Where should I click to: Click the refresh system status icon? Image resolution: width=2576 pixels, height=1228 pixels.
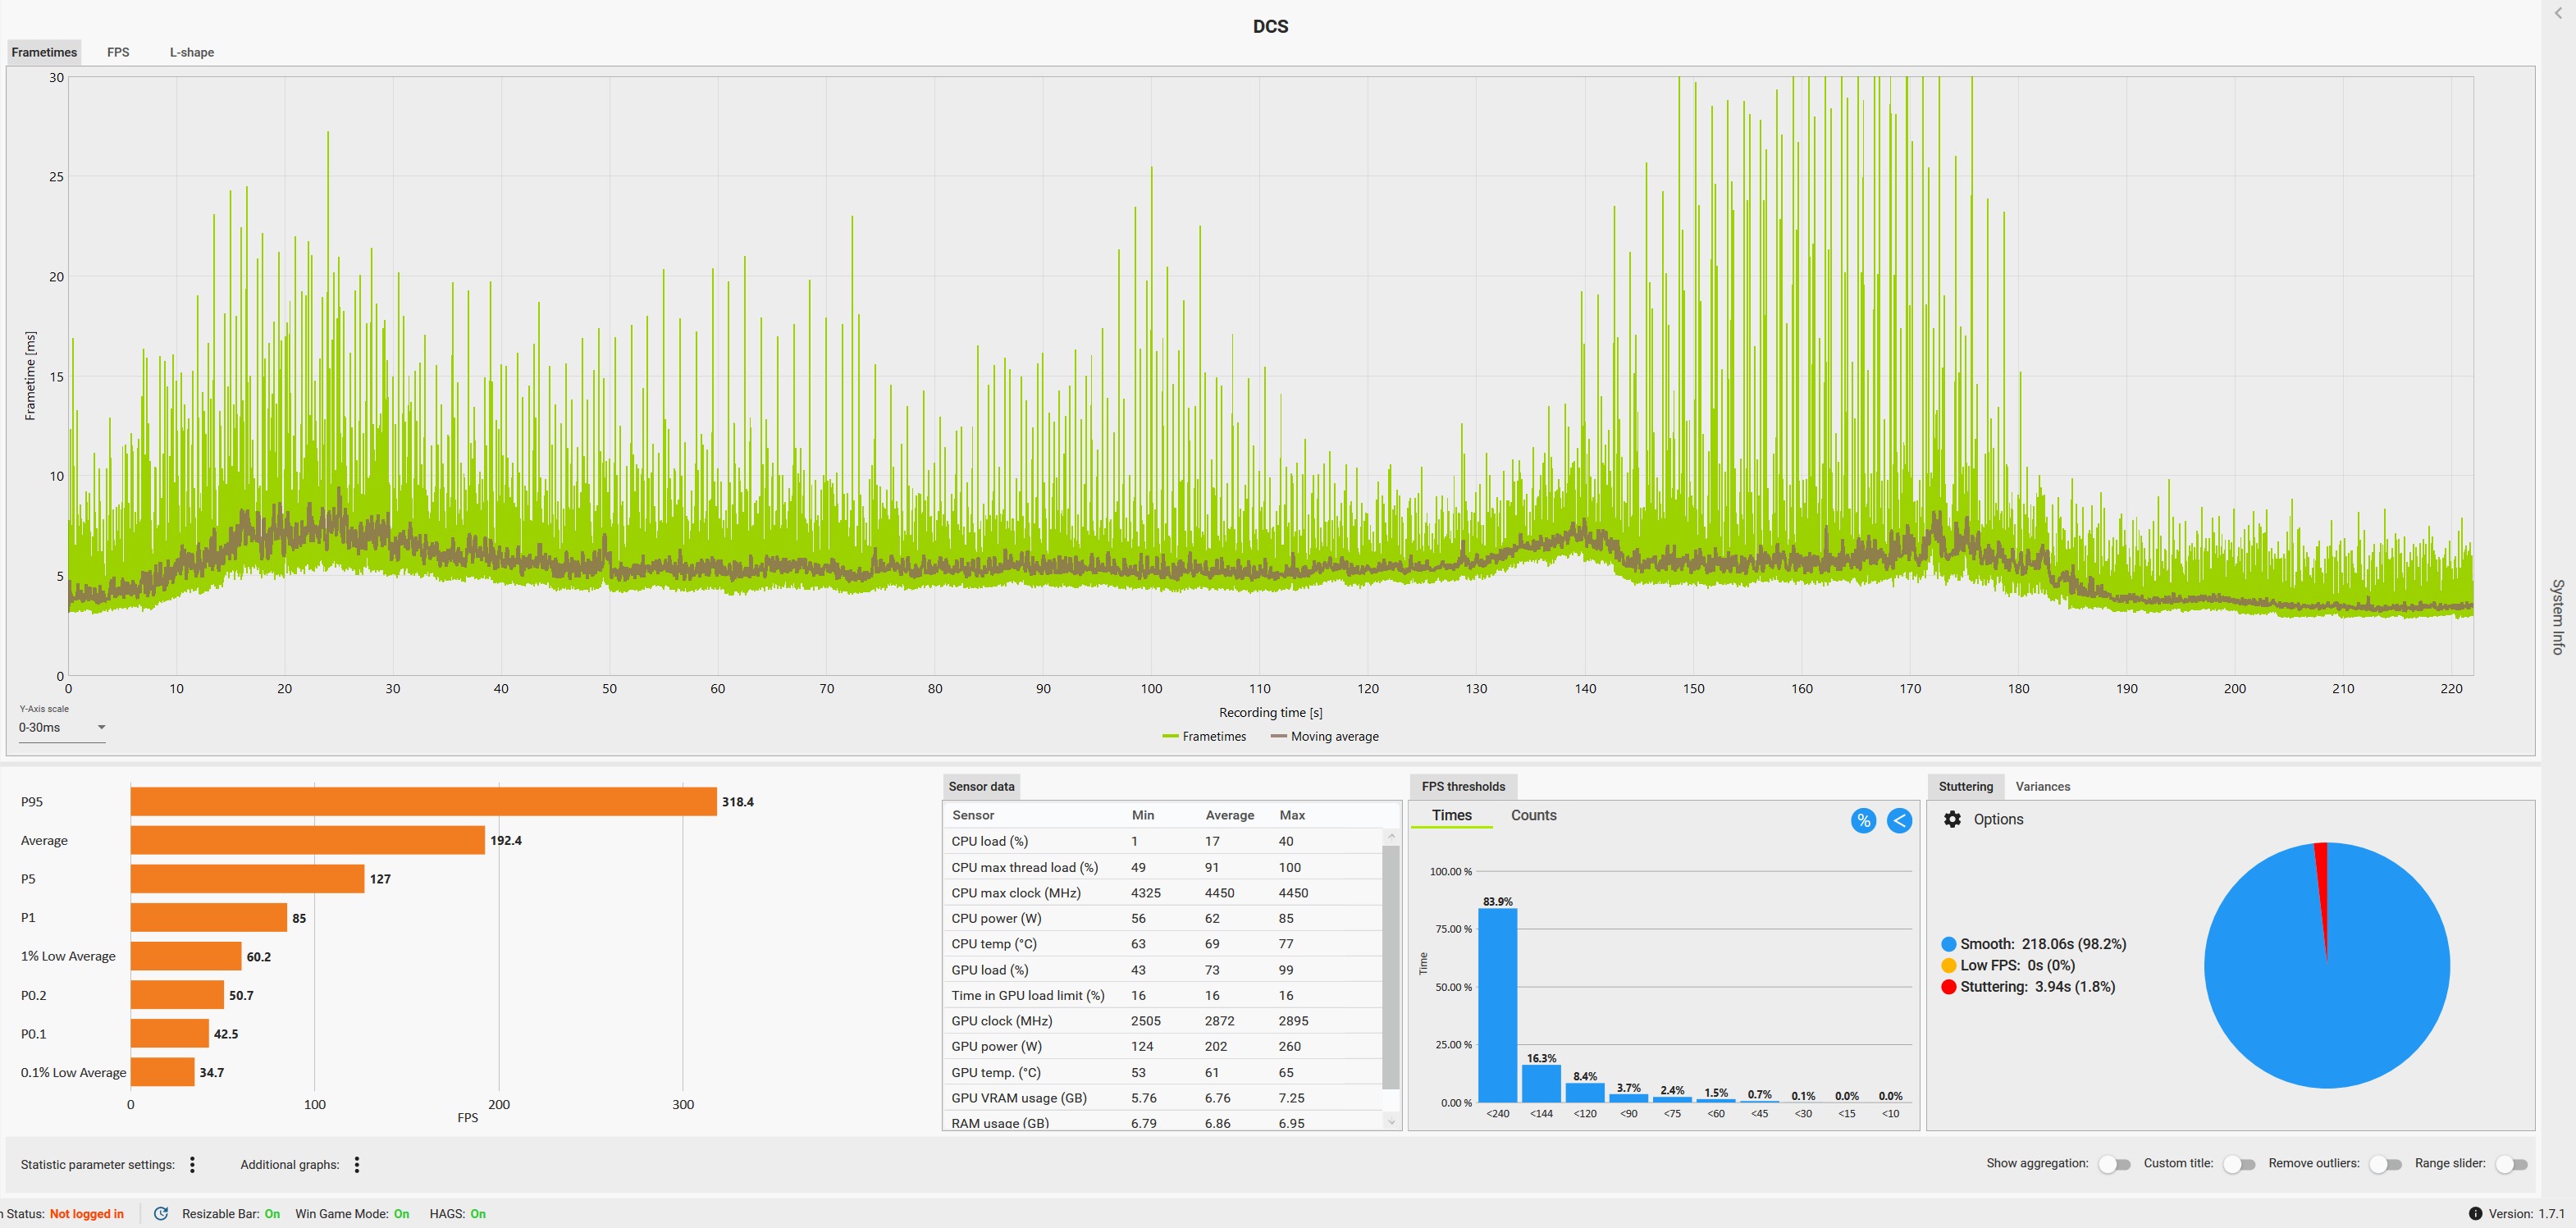pyautogui.click(x=161, y=1214)
